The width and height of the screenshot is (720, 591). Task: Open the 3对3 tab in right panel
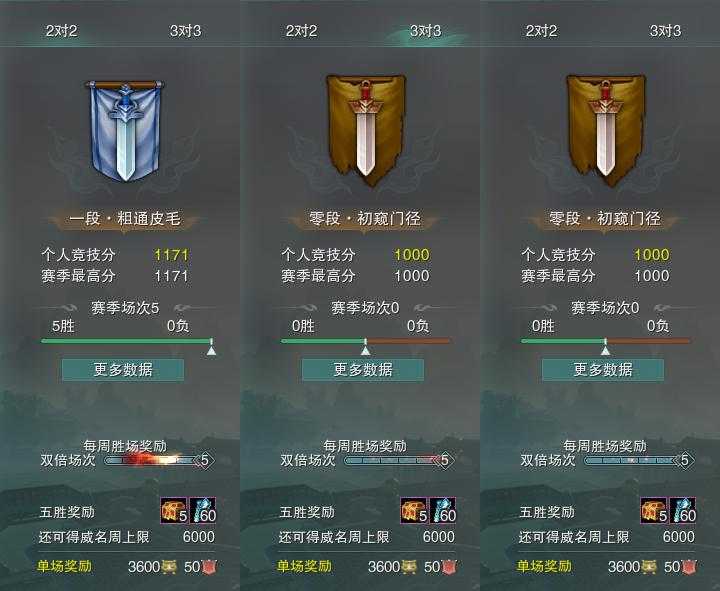pos(665,31)
